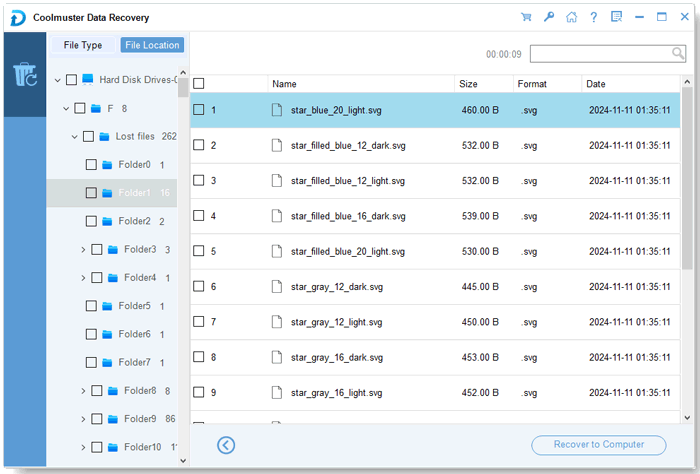Click file icon of star_gray_12_light.svg
This screenshot has height=474, width=700.
tap(277, 322)
